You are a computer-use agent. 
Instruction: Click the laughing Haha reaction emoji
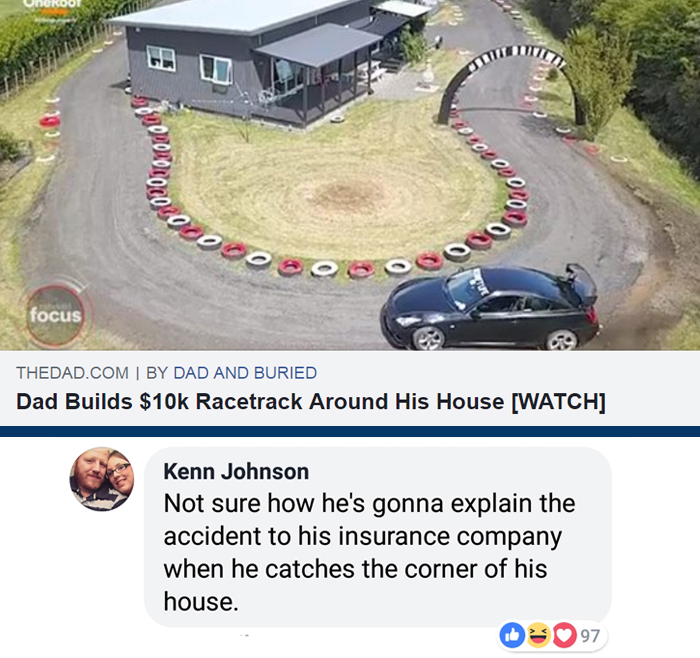[x=538, y=635]
